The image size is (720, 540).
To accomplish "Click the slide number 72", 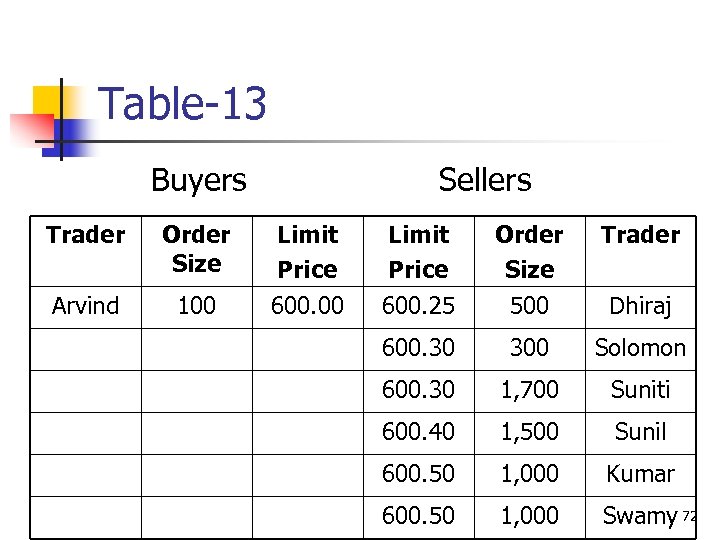I will [x=688, y=516].
